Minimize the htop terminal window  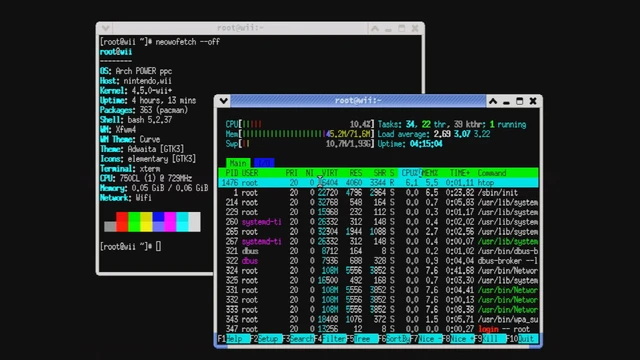pyautogui.click(x=506, y=101)
